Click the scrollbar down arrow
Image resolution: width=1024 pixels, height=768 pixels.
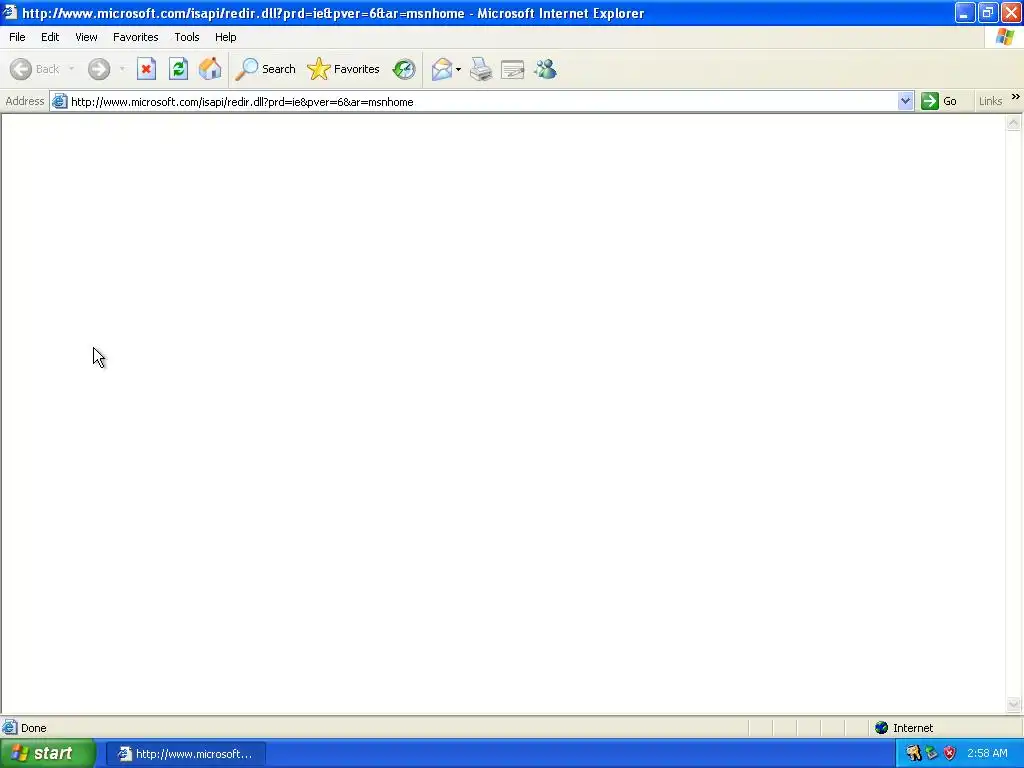[1014, 704]
